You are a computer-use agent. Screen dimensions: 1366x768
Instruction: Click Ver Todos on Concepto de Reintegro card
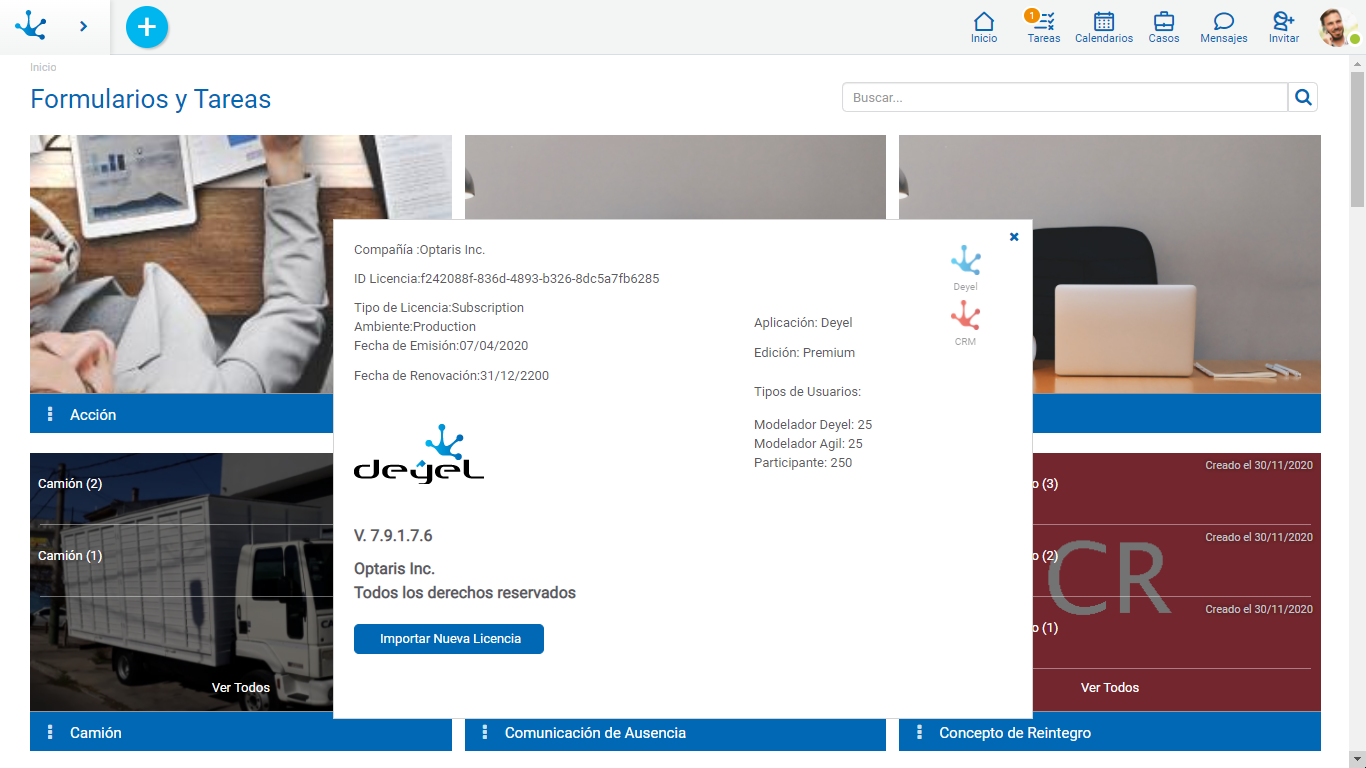1110,688
